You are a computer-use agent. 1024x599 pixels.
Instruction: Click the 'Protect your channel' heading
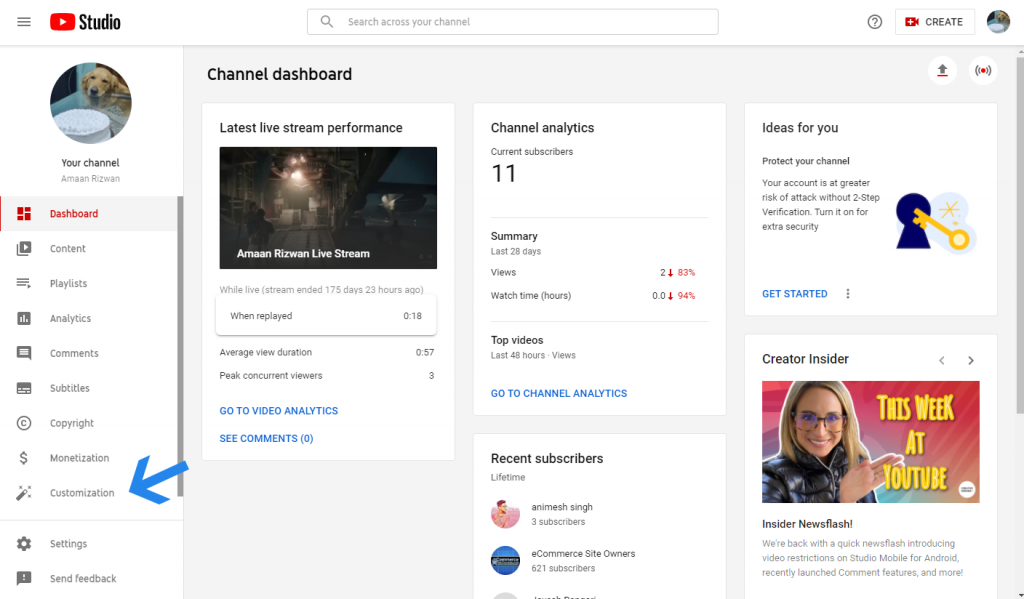(806, 161)
